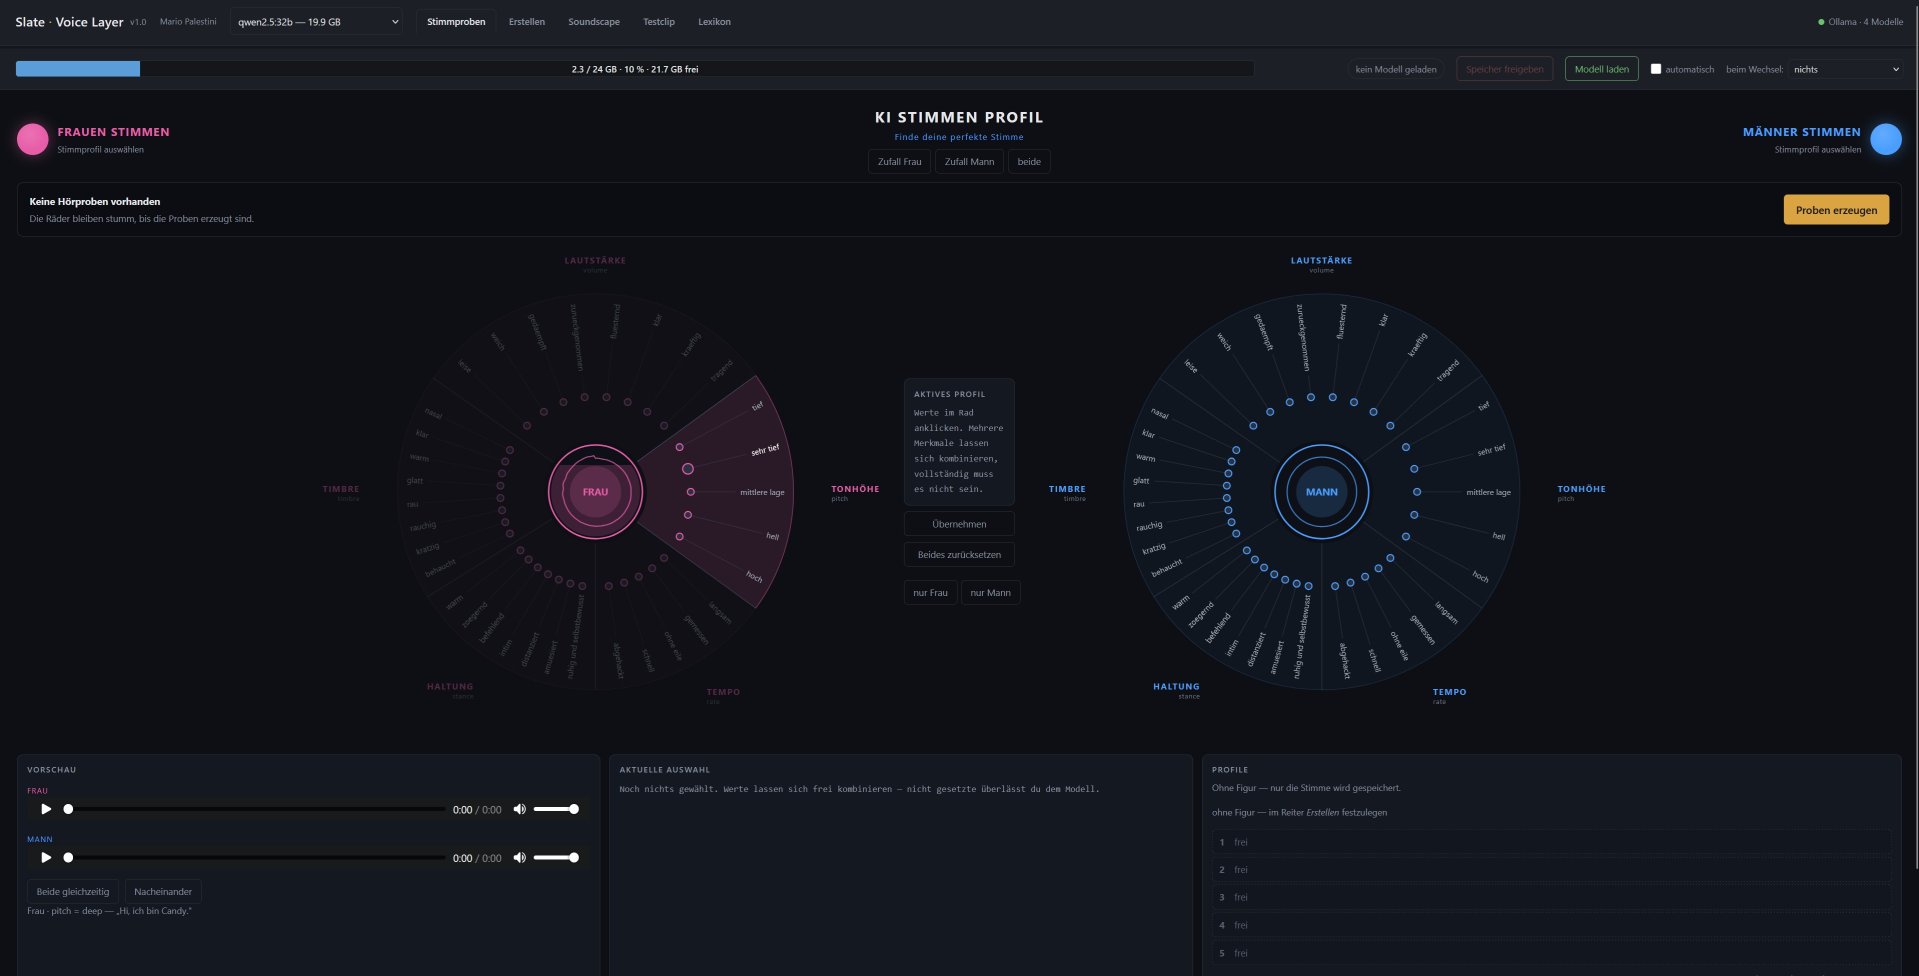Click the 'Modell laden' button

click(x=1602, y=69)
